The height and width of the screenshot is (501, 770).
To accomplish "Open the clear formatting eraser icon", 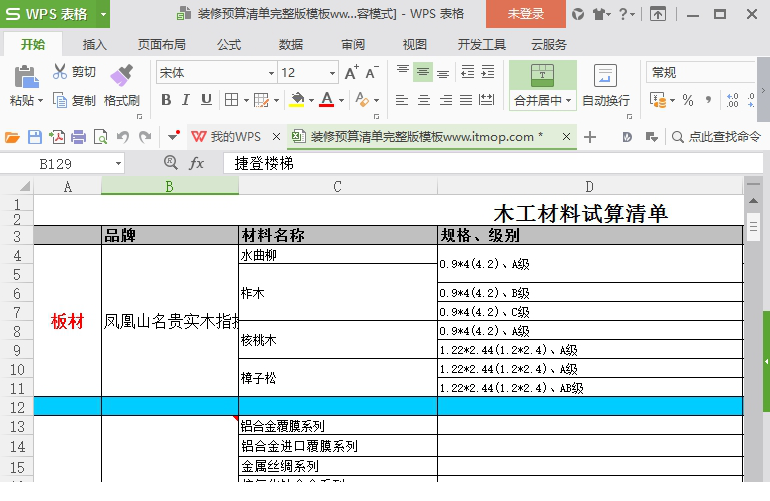I will click(362, 100).
